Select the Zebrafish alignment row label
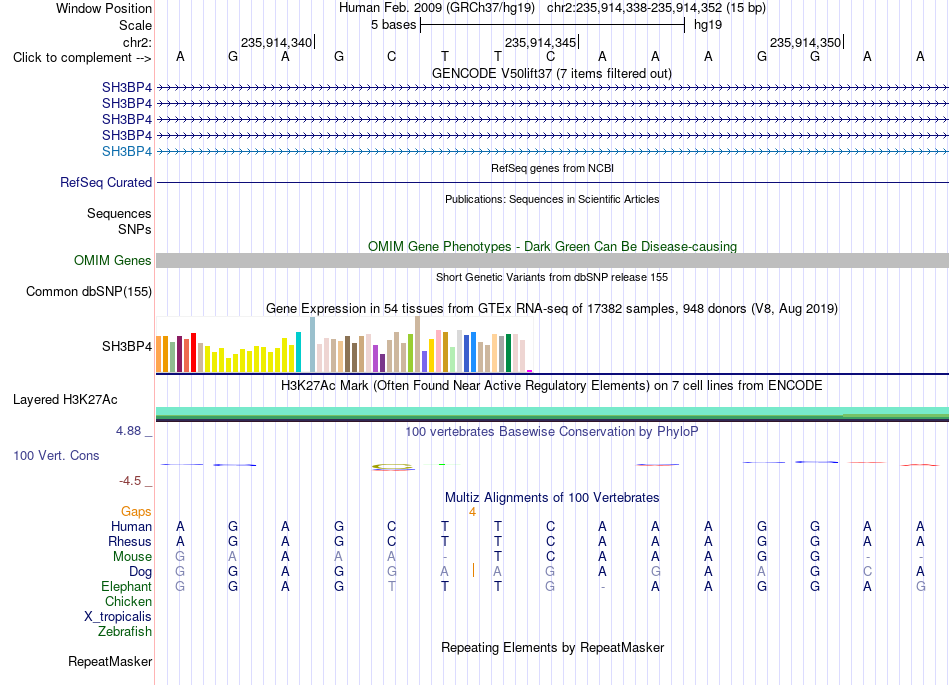Viewport: 950px width, 685px height. 125,632
